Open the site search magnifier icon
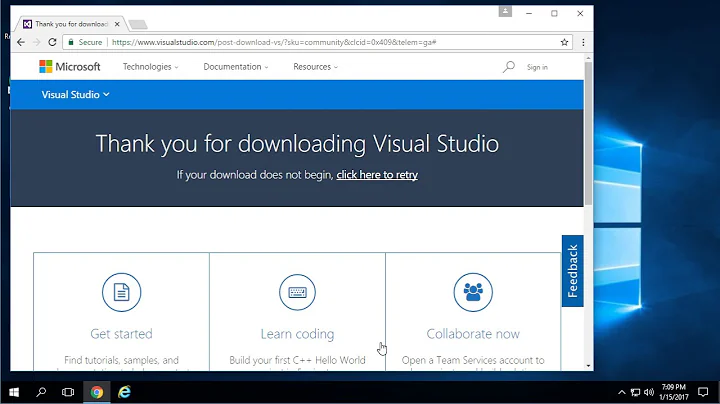The height and width of the screenshot is (404, 720). pyautogui.click(x=508, y=67)
